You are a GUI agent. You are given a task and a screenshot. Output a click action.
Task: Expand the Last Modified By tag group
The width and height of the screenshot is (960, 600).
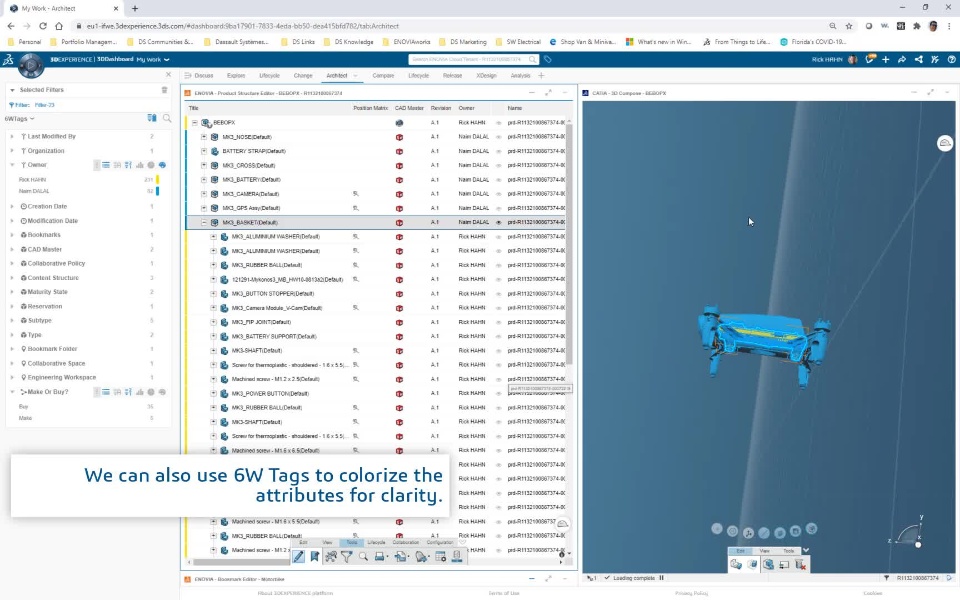pyautogui.click(x=12, y=137)
